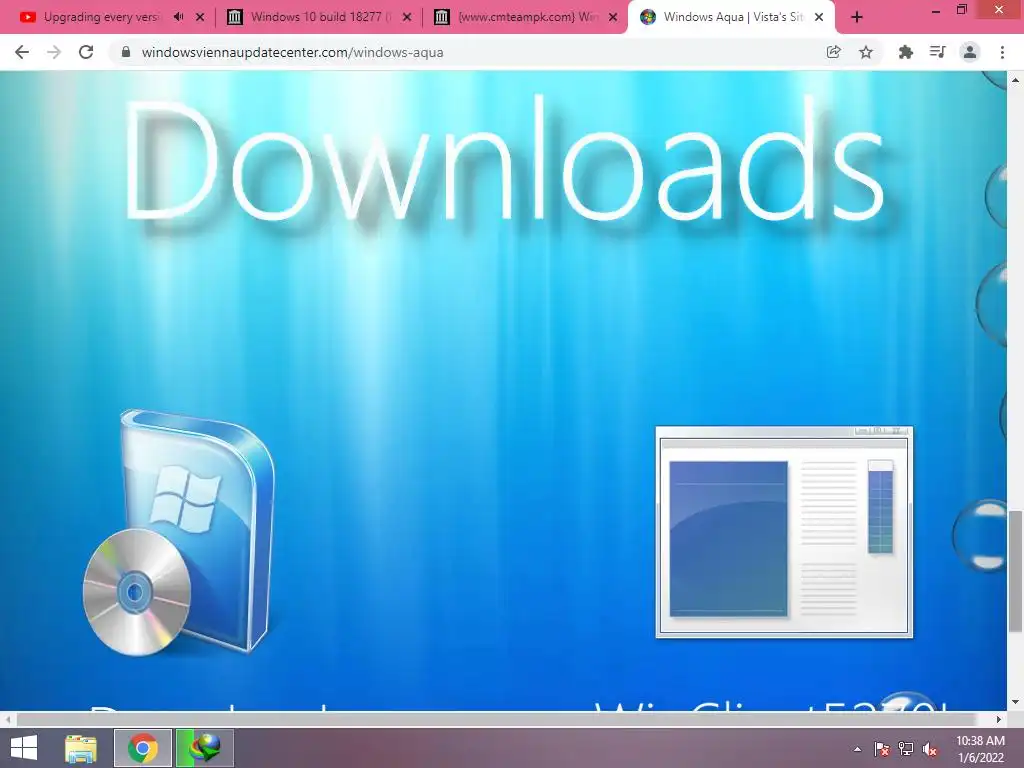Open File Explorer from taskbar
This screenshot has width=1024, height=768.
click(81, 748)
